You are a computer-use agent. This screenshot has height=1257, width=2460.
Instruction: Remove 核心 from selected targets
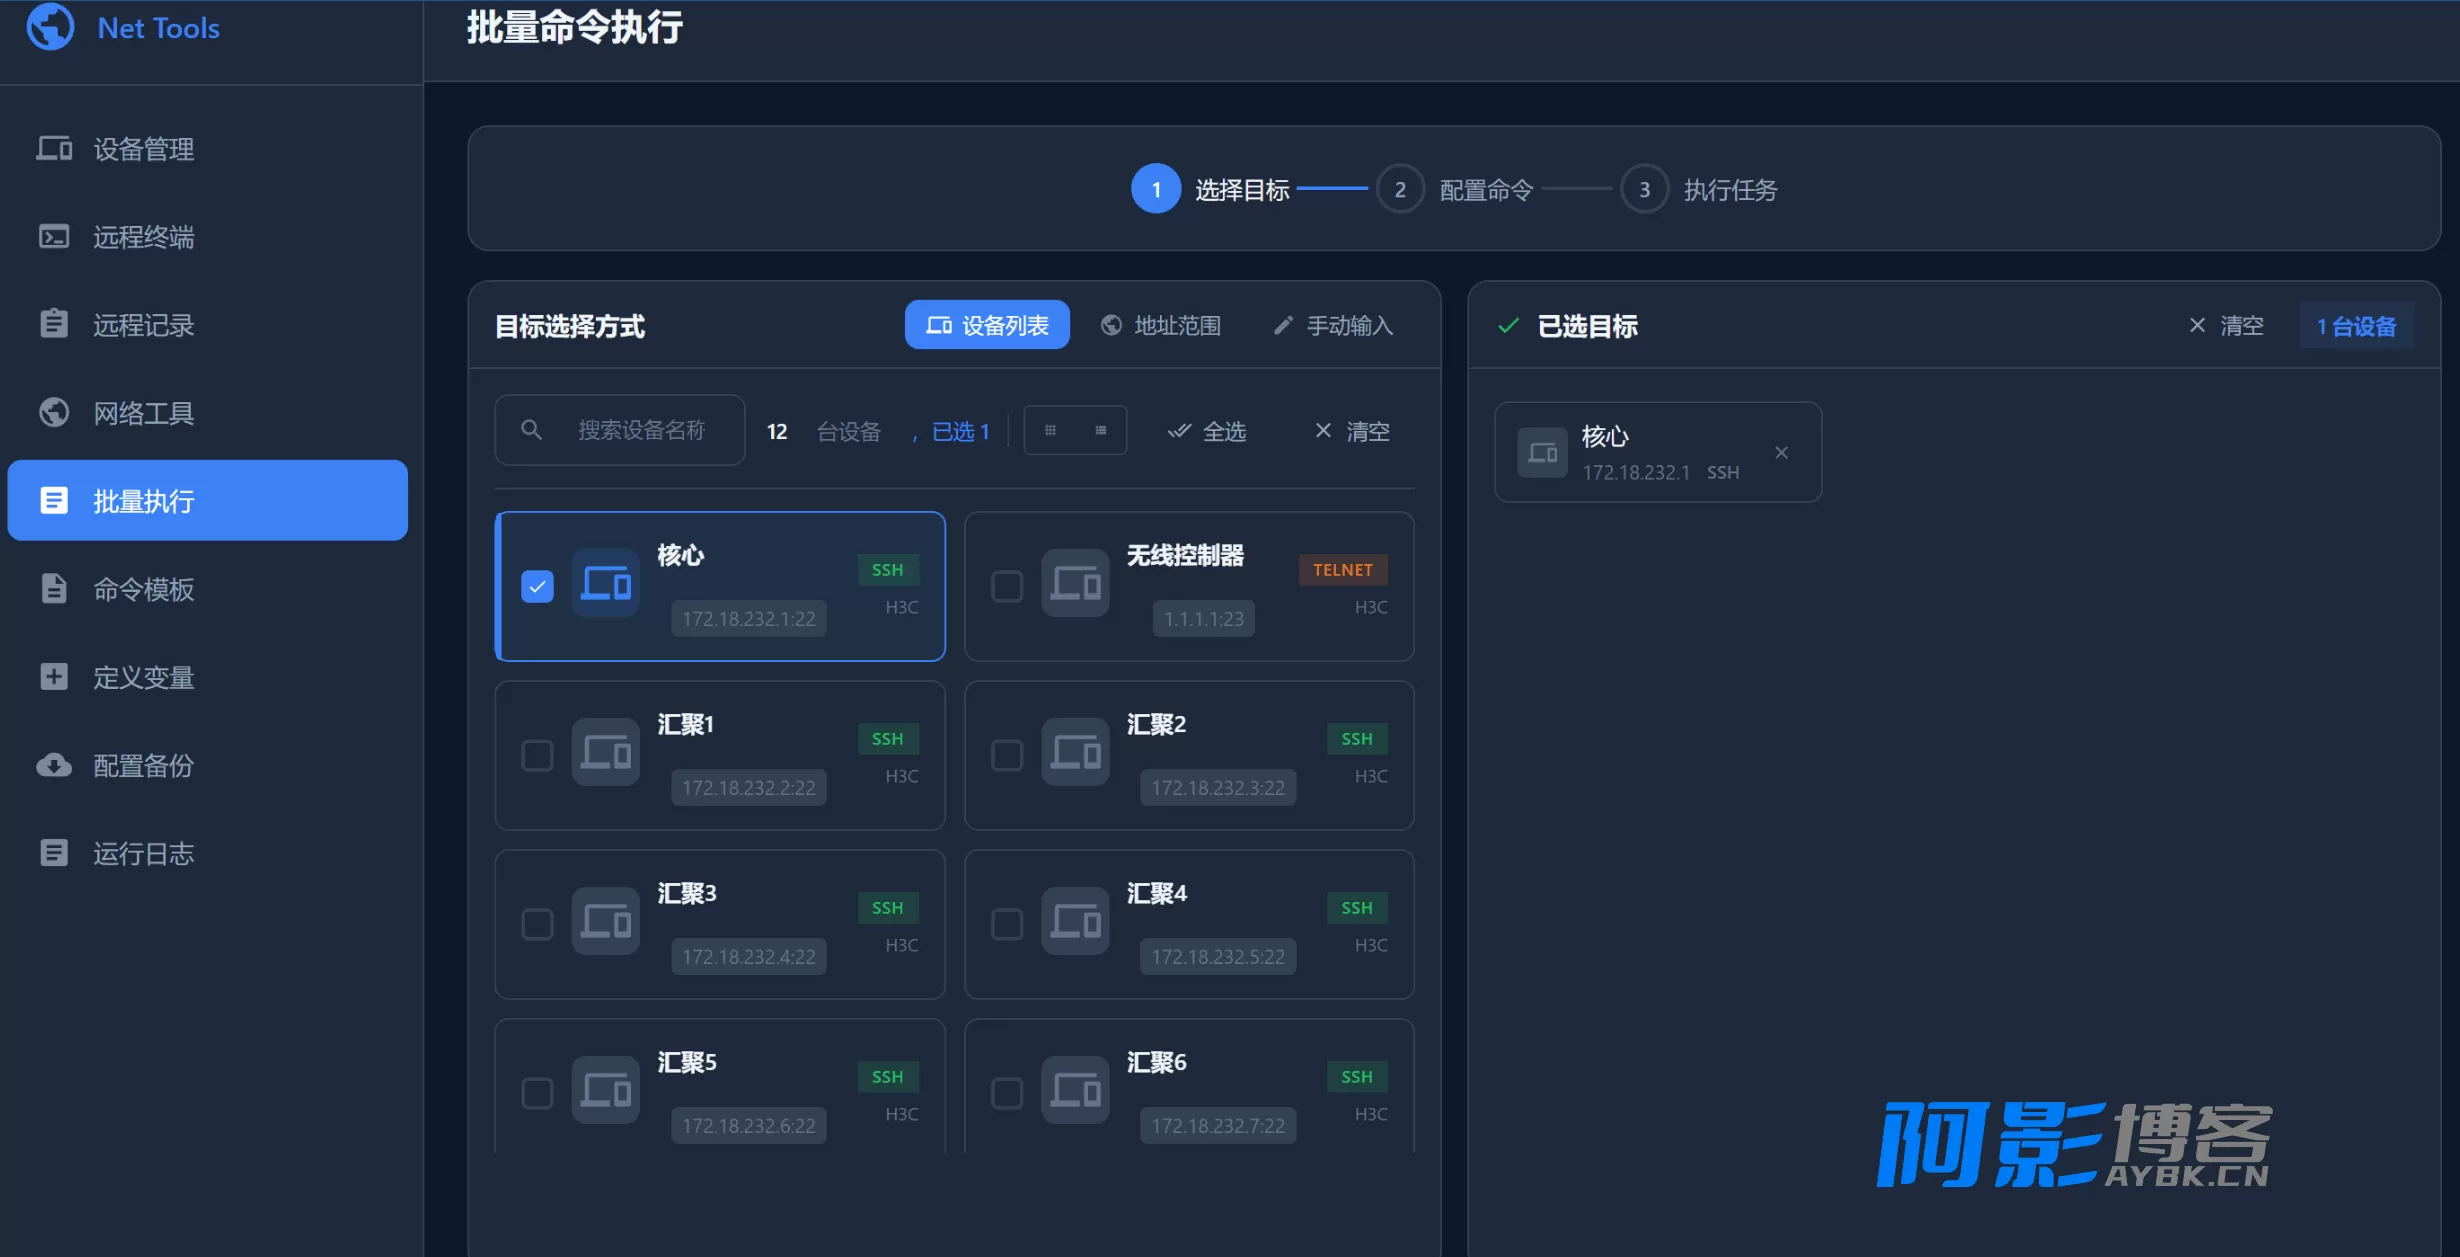pyautogui.click(x=1781, y=453)
